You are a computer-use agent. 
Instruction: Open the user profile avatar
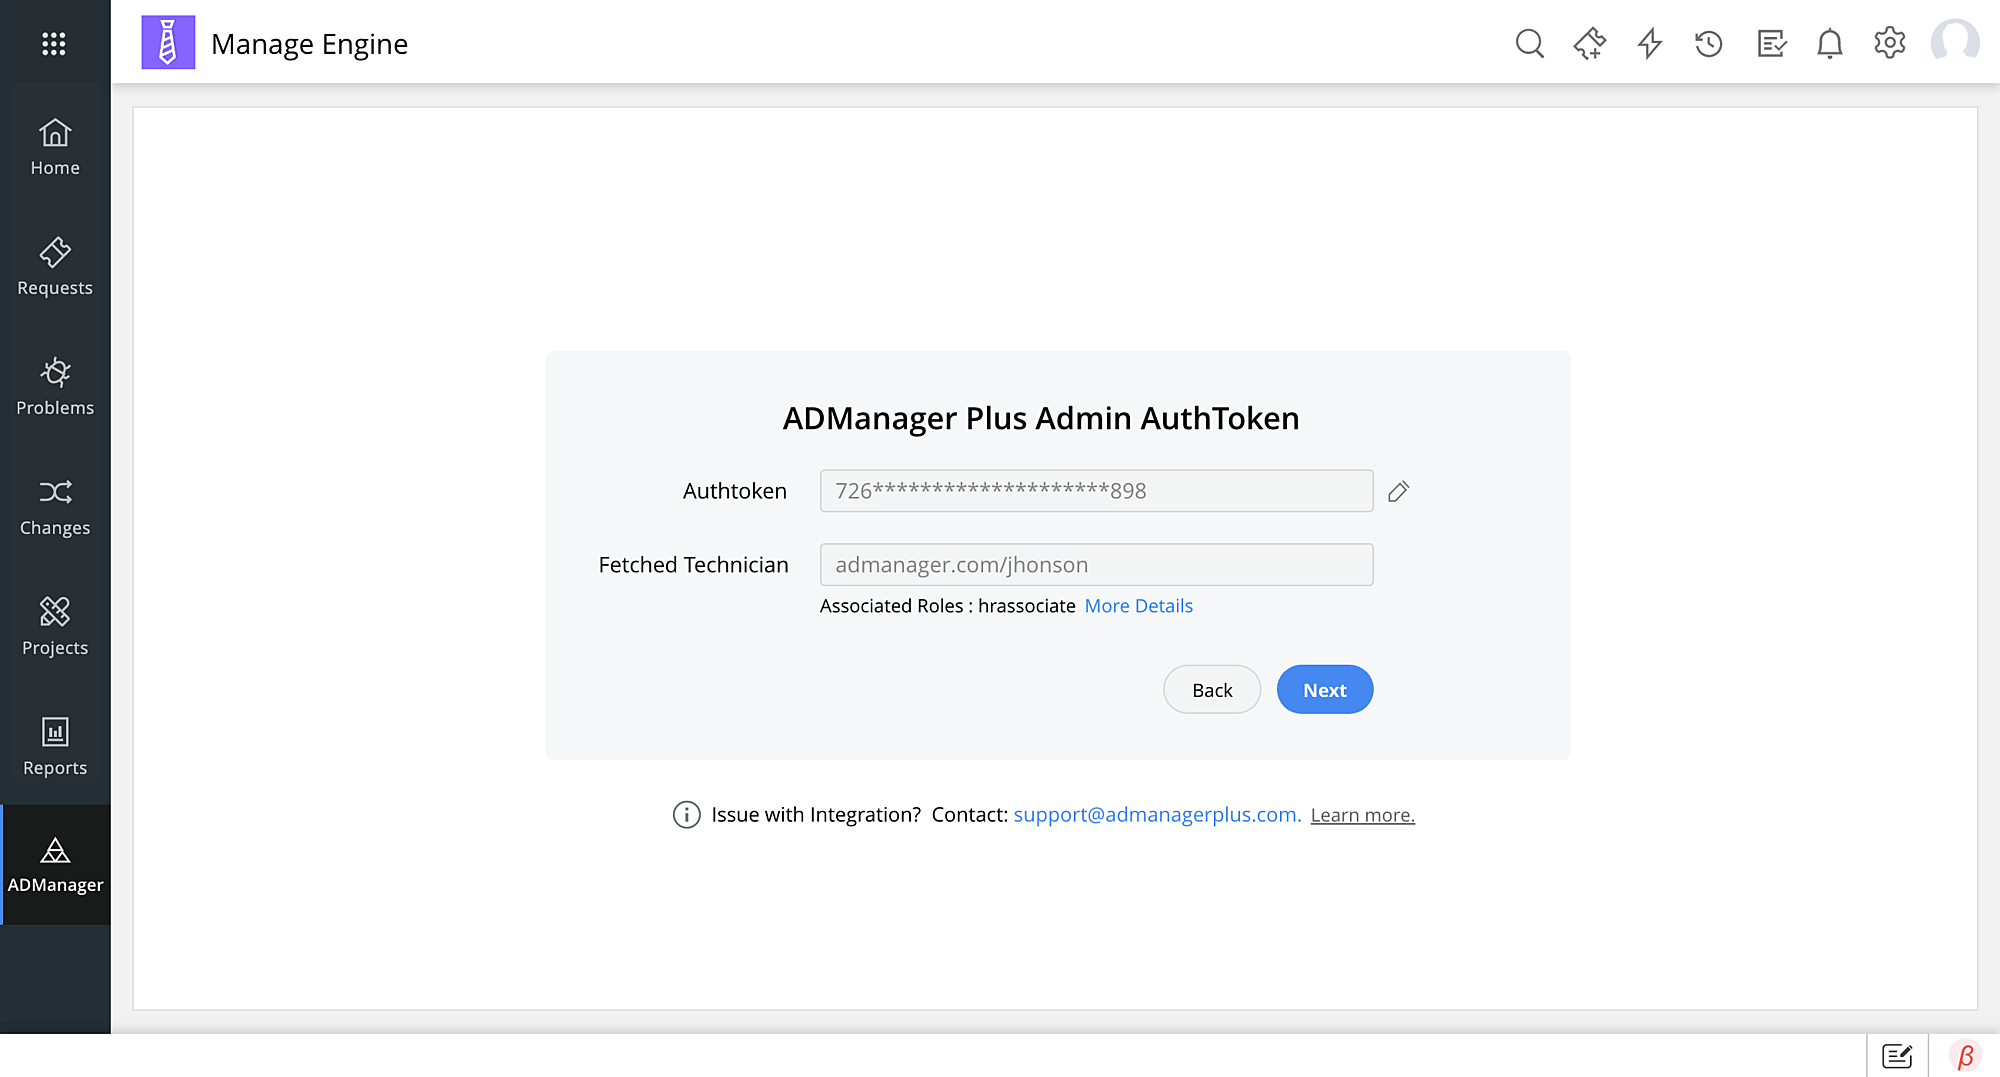coord(1954,43)
